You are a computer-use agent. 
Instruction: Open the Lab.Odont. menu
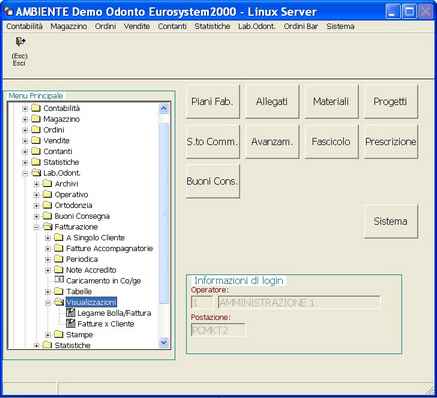click(x=257, y=26)
